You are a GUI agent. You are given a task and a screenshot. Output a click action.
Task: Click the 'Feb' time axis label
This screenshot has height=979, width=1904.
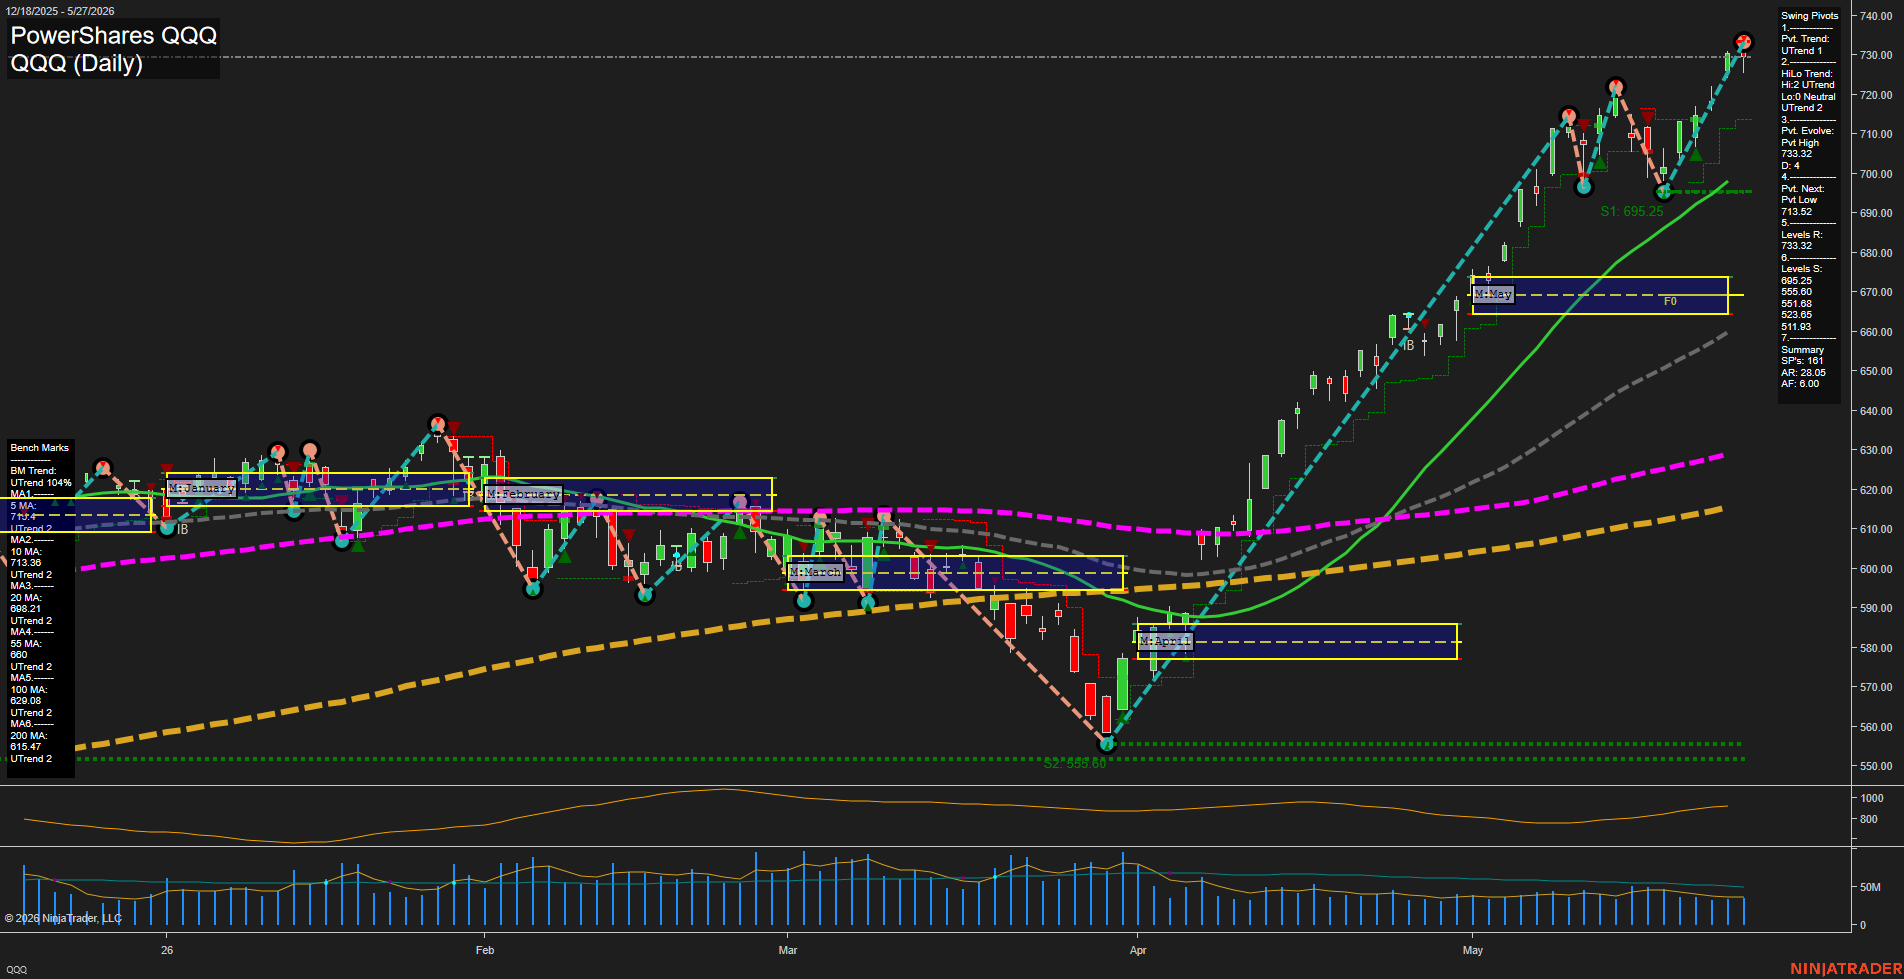485,950
